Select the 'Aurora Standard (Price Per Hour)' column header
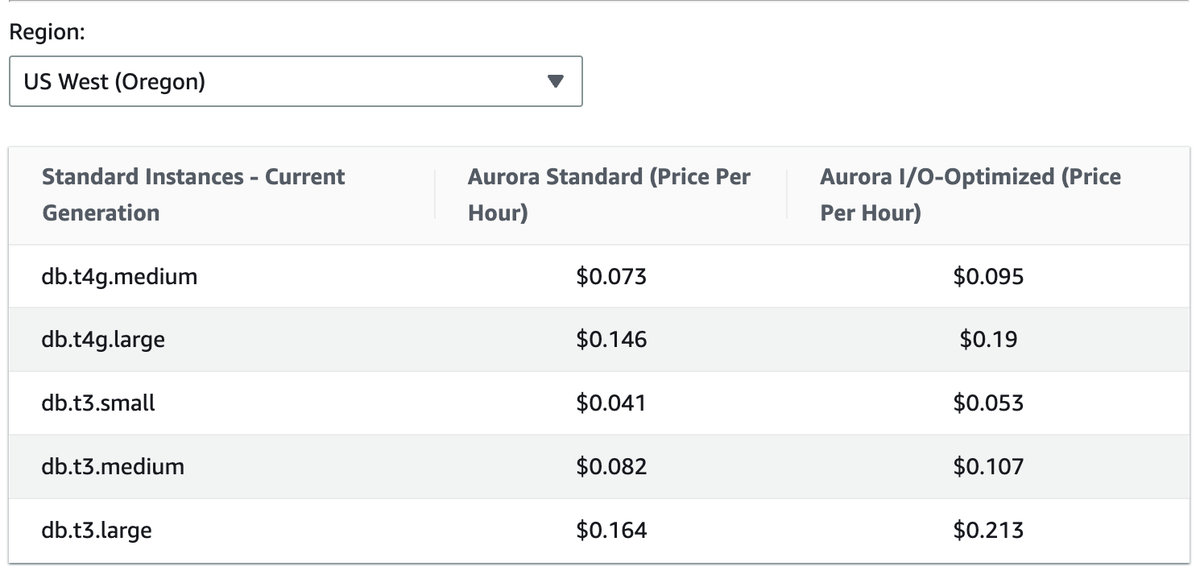The height and width of the screenshot is (570, 1200). [609, 195]
